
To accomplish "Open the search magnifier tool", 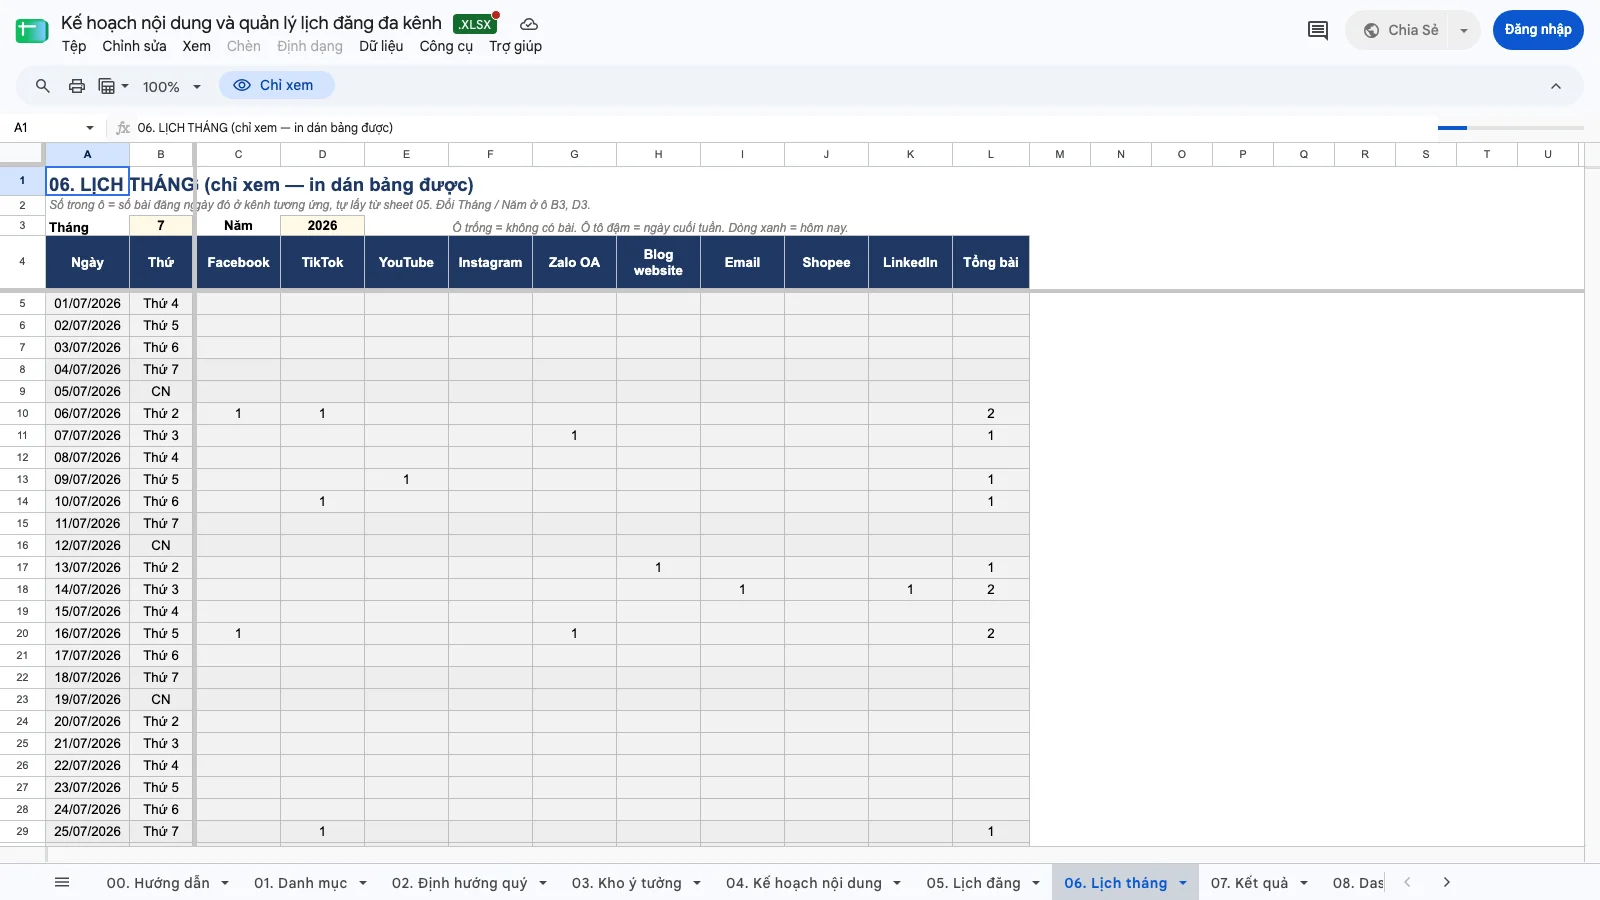I will pyautogui.click(x=43, y=86).
